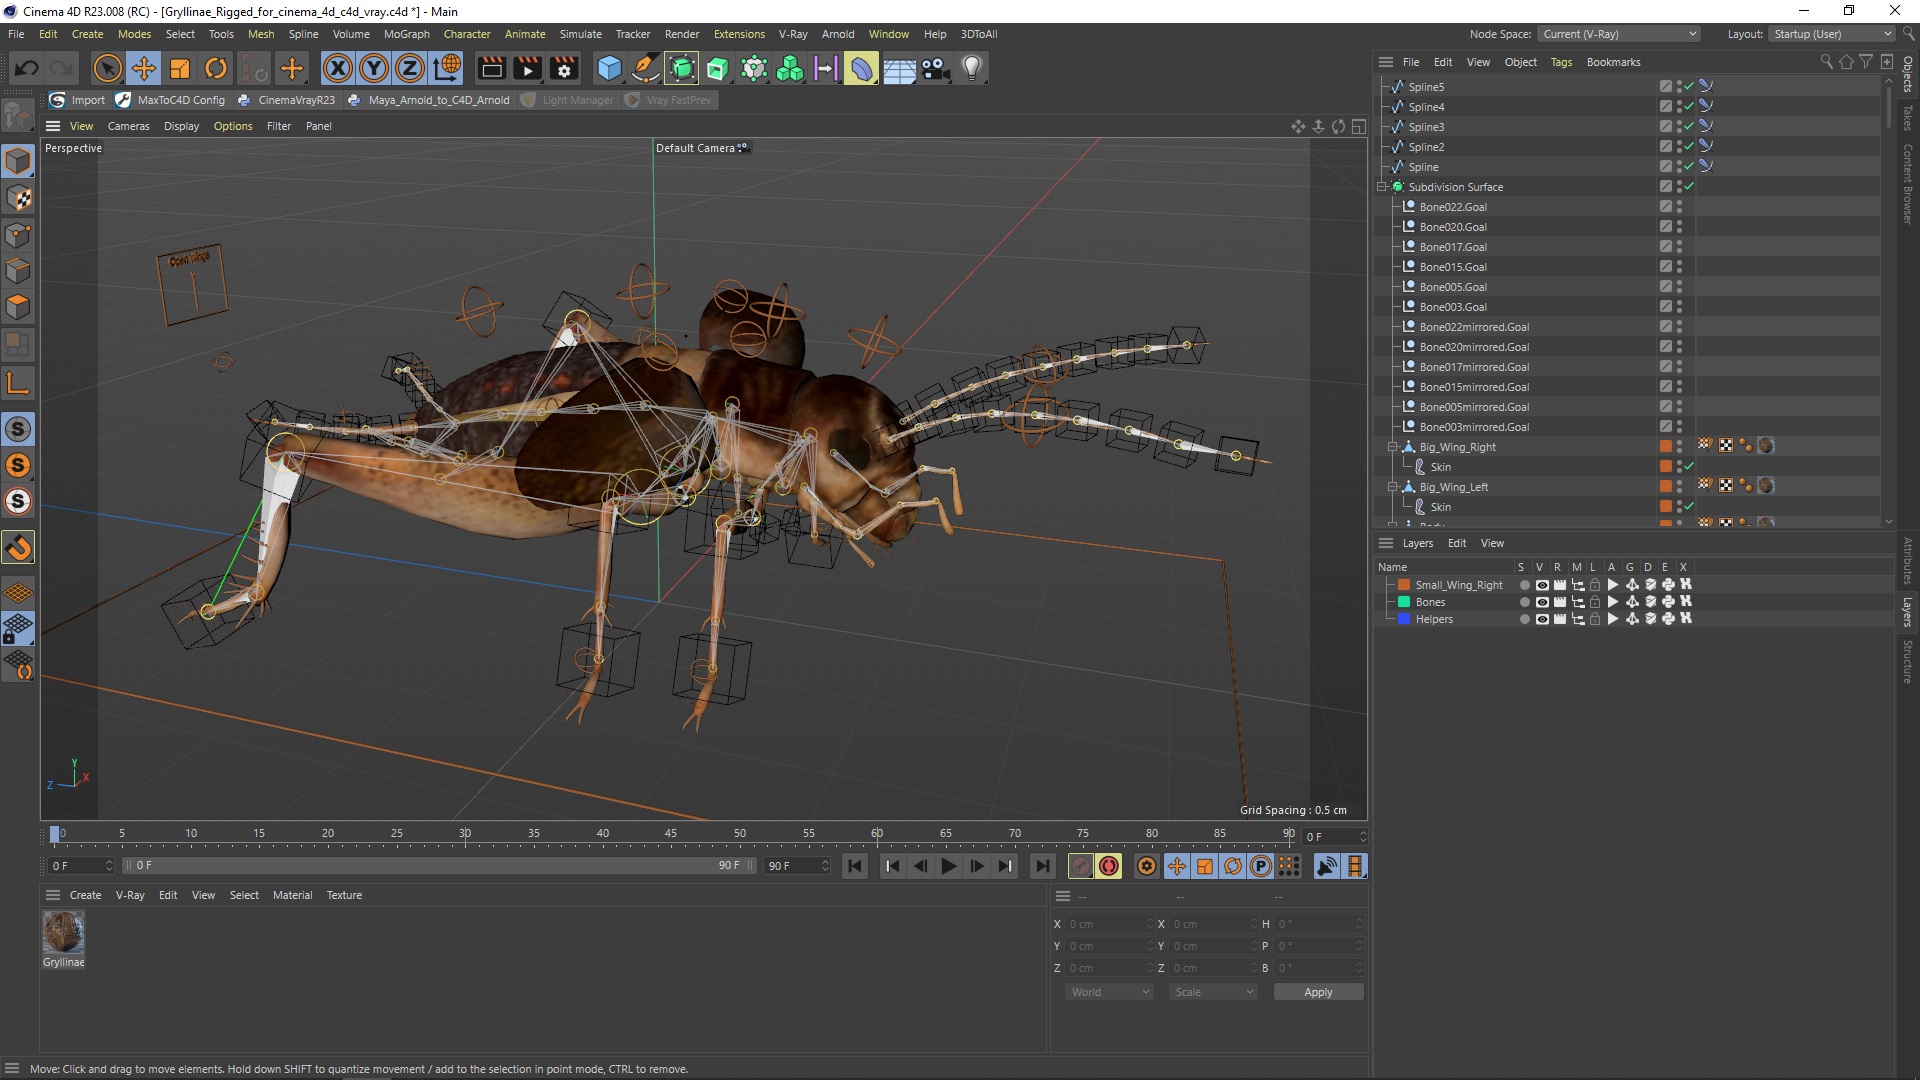This screenshot has width=1920, height=1080.
Task: Click Small_Wing_Right layer orange swatch
Action: click(x=1404, y=585)
